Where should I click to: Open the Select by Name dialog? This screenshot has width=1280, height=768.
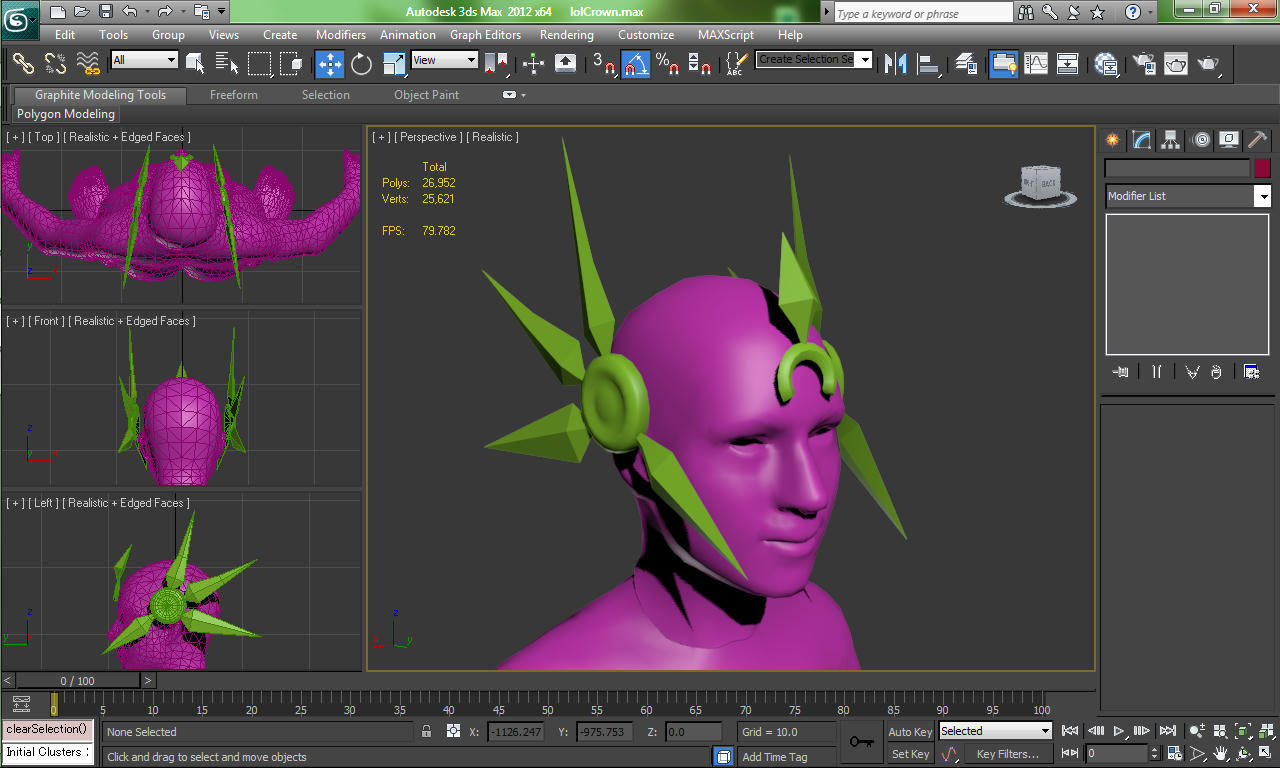pos(227,63)
